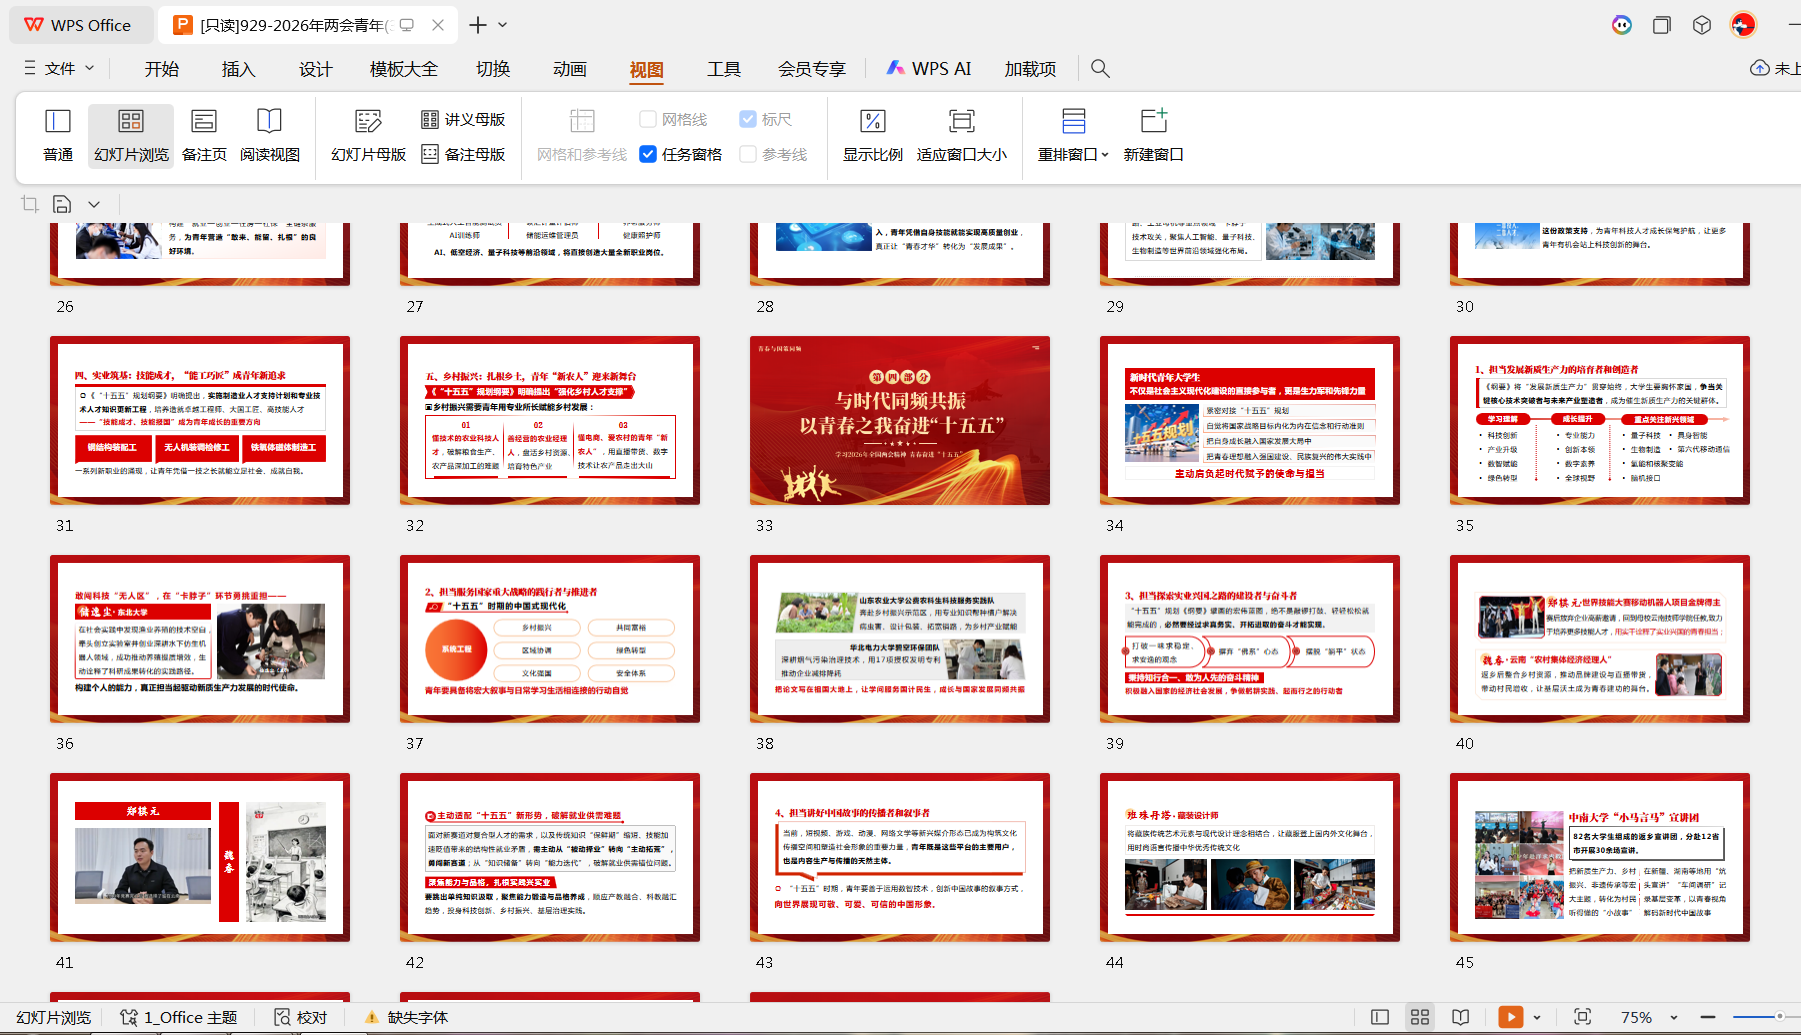Open the Notes Master (备注母版)
This screenshot has height=1035, width=1801.
tap(463, 154)
